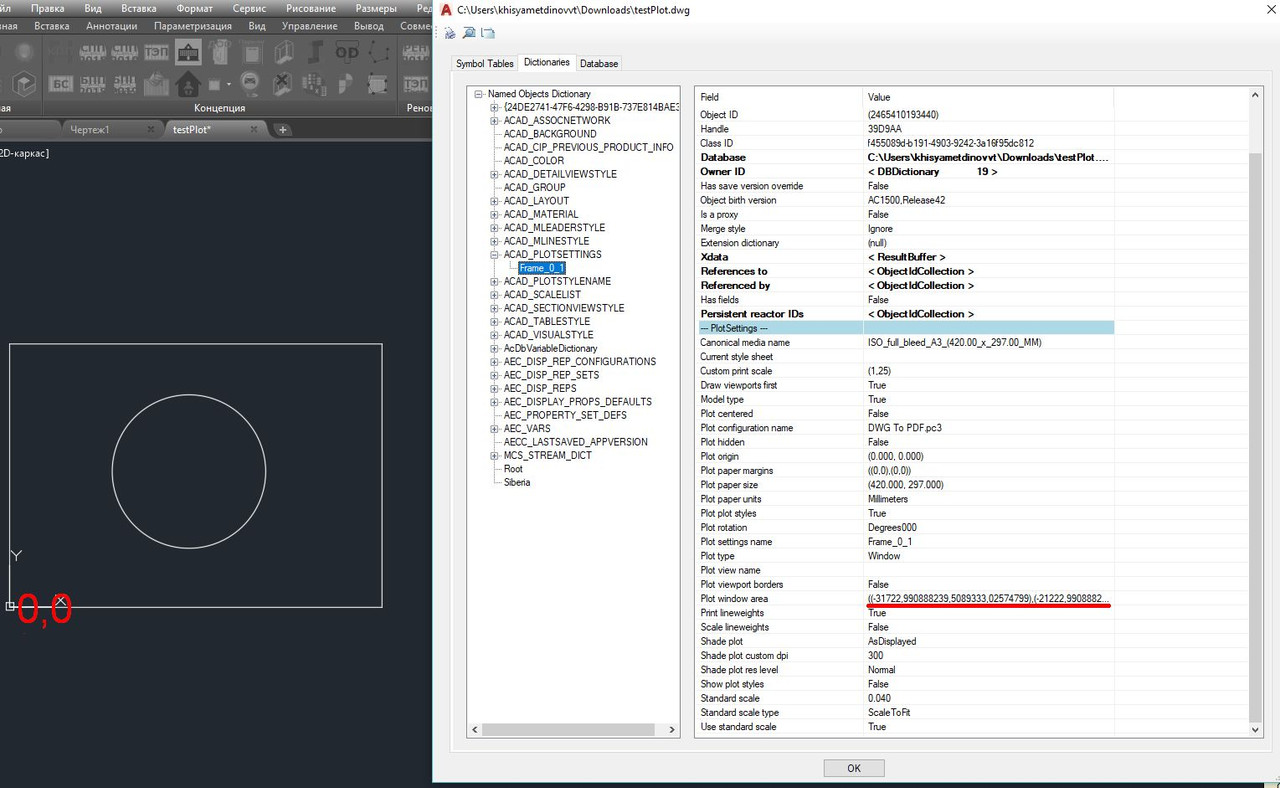Click the Plot window area value cell

[x=988, y=599]
